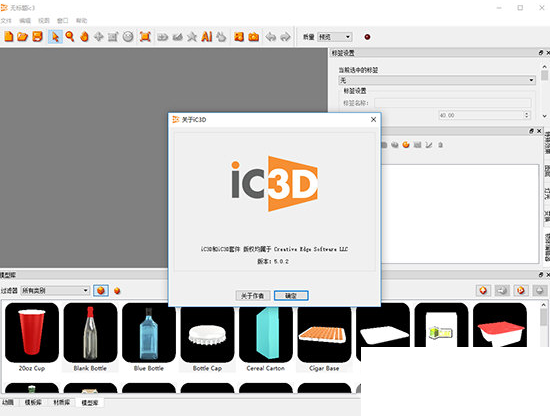Click the red record dot button
Image resolution: width=554 pixels, height=419 pixels.
click(x=367, y=37)
